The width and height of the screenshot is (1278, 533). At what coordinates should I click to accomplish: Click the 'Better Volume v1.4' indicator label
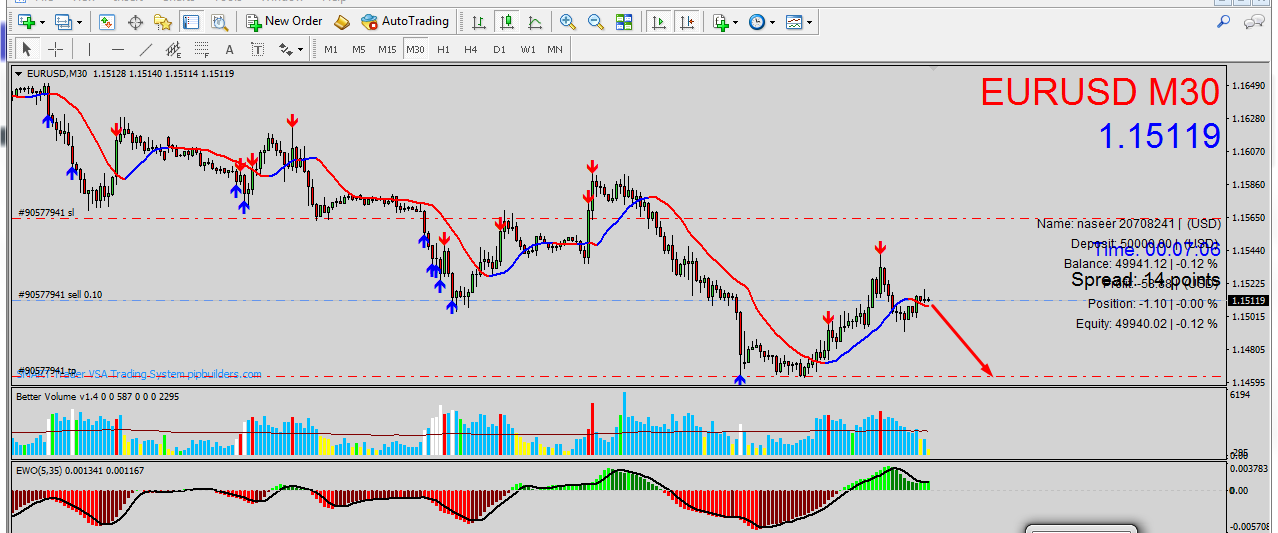pyautogui.click(x=54, y=397)
